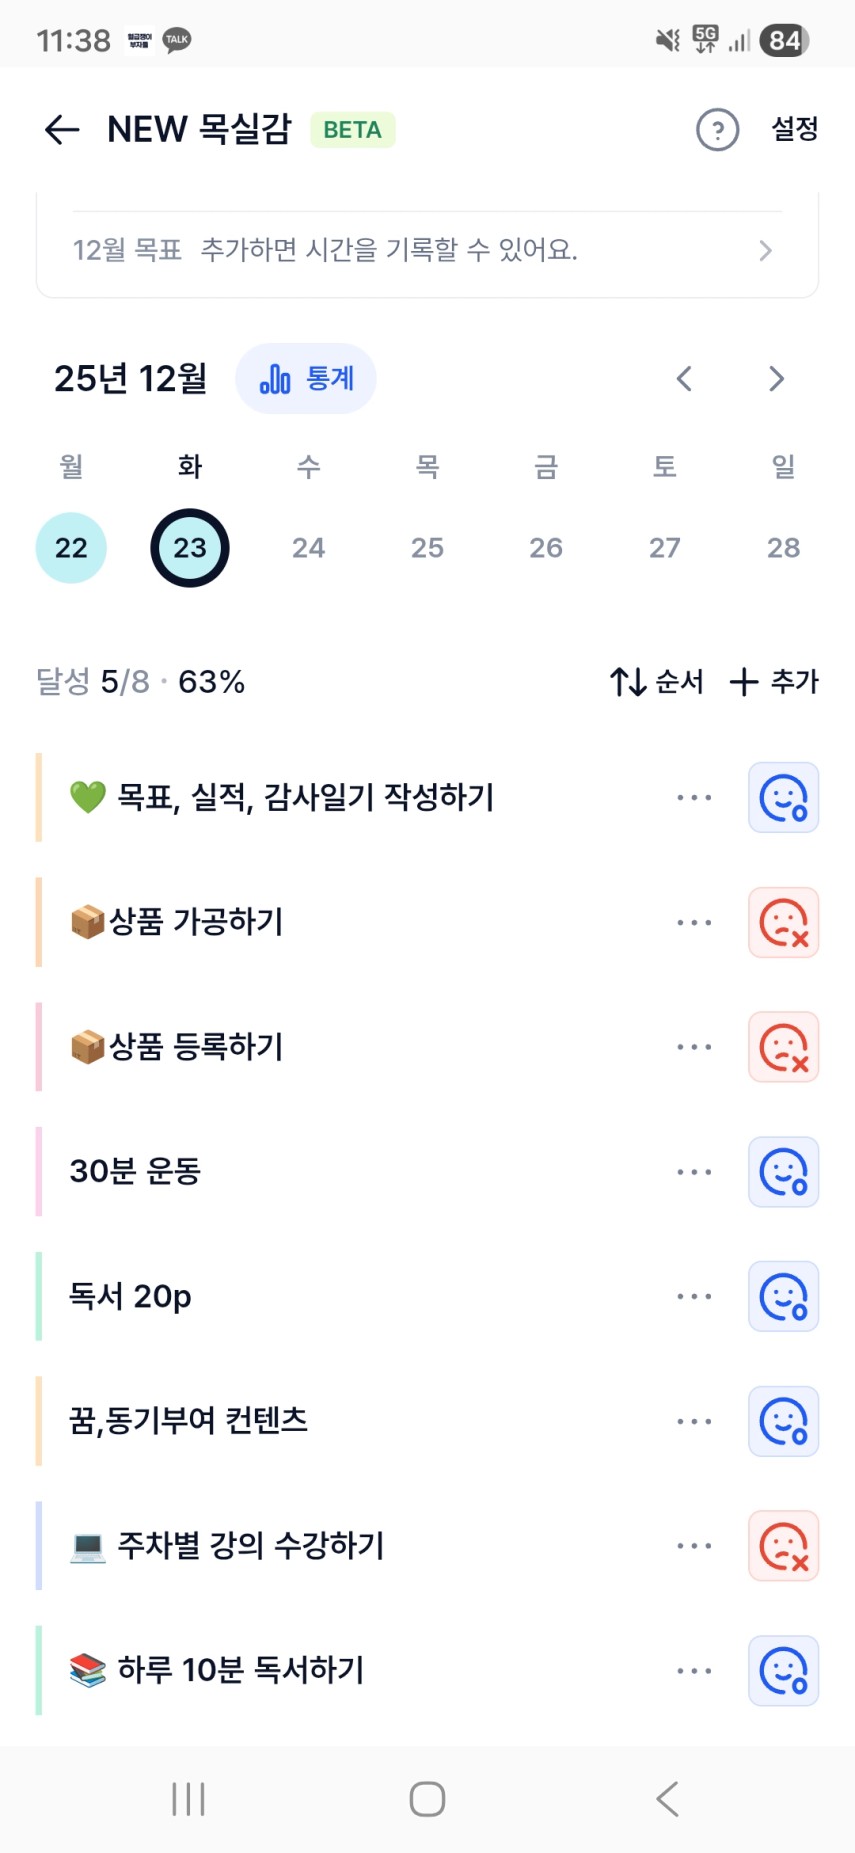Open the 하루 10분 독서하기 task
This screenshot has height=1853, width=855.
tap(240, 1670)
